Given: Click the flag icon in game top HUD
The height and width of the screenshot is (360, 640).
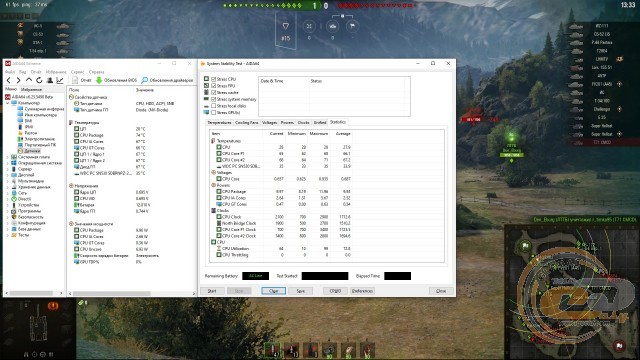Looking at the screenshot, I should tap(352, 27).
